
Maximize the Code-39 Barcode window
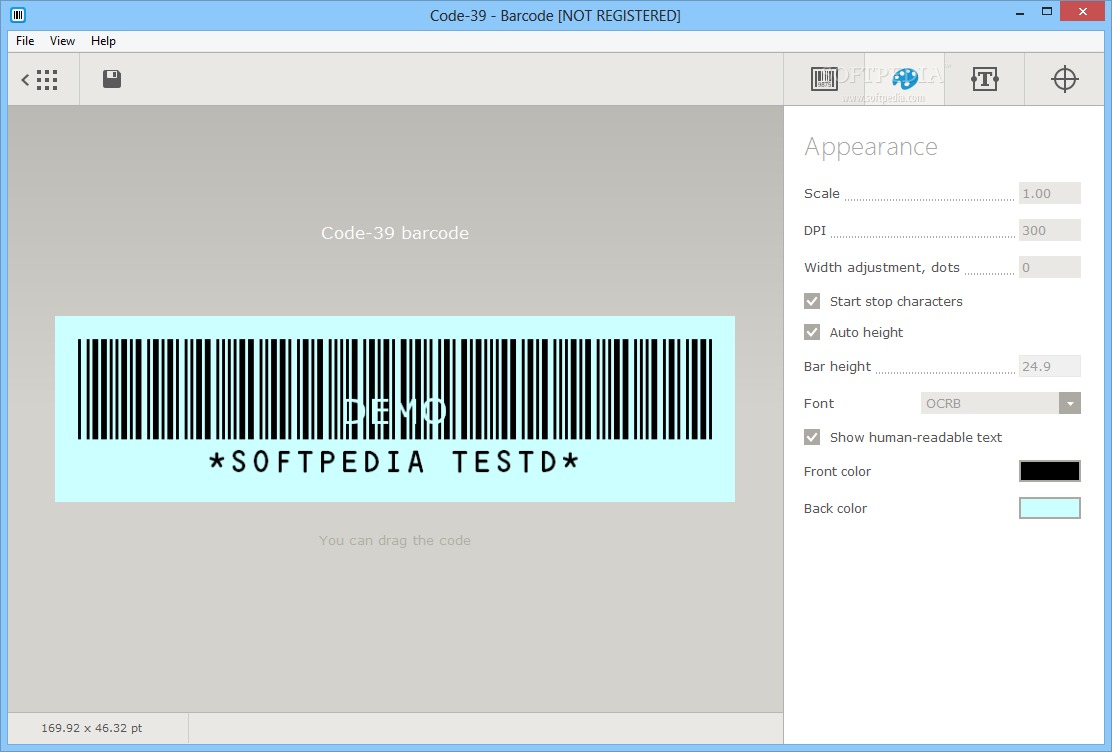pyautogui.click(x=1047, y=11)
